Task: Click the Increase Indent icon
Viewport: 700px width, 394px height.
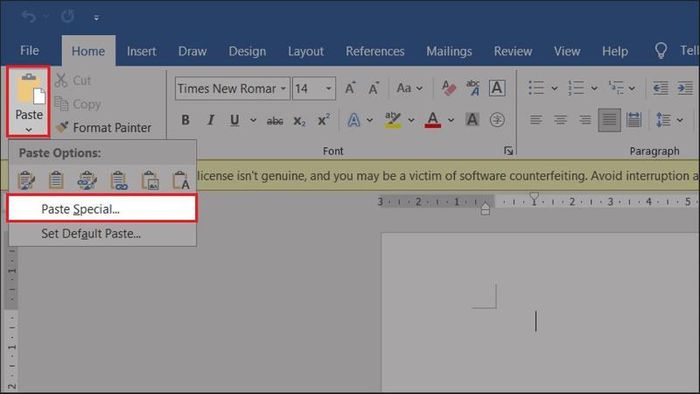Action: coord(685,88)
